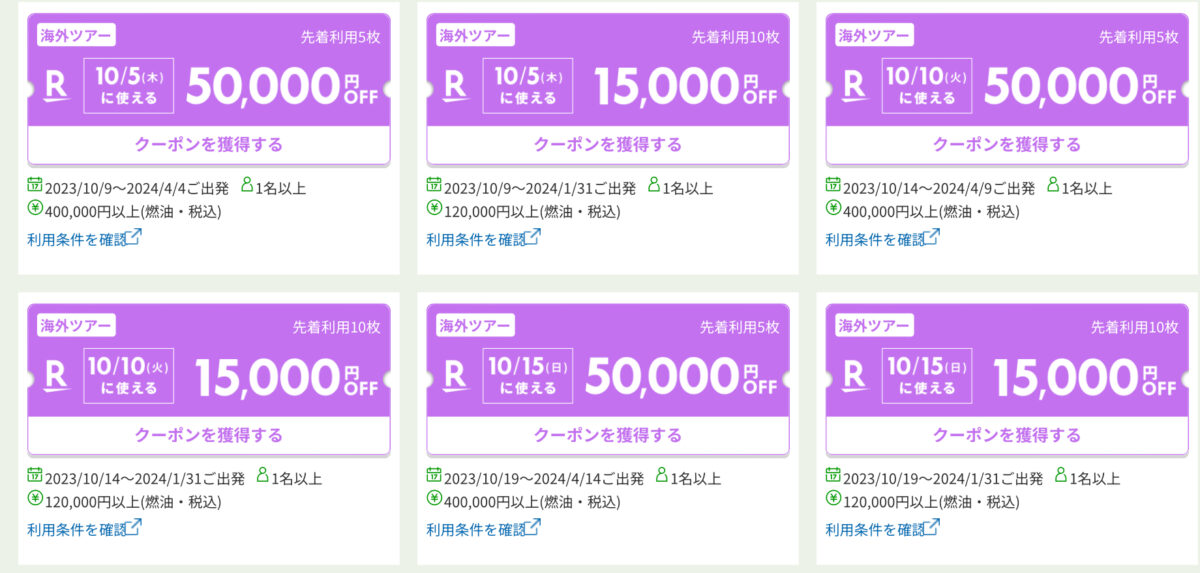Click yen icon under 10/10 50,000円 coupon
1200x573 pixels.
tap(833, 209)
